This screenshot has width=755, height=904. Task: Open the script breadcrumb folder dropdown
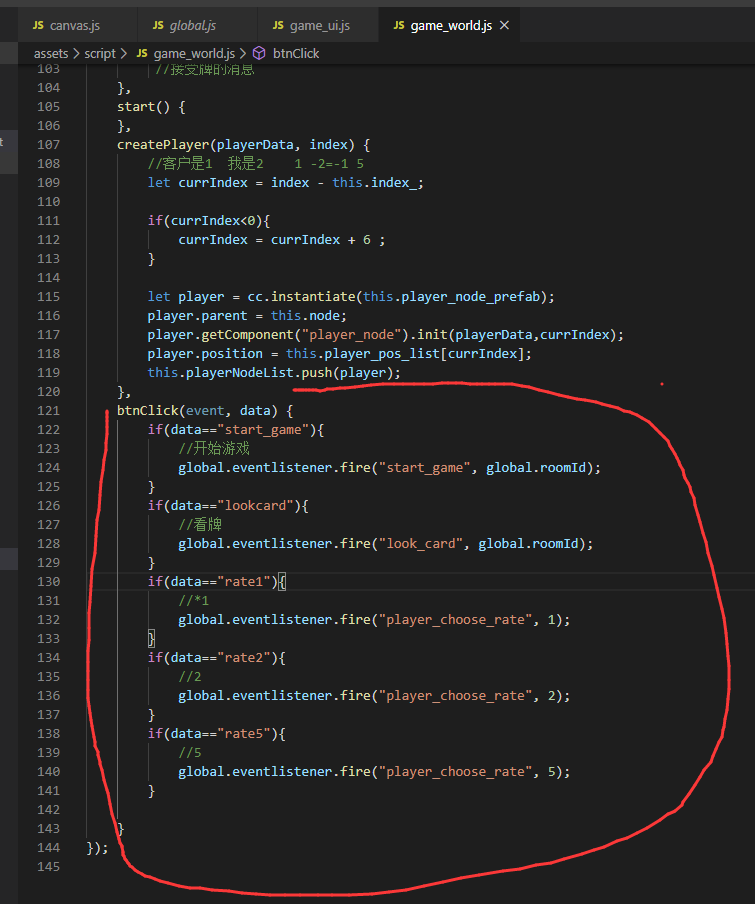(100, 53)
